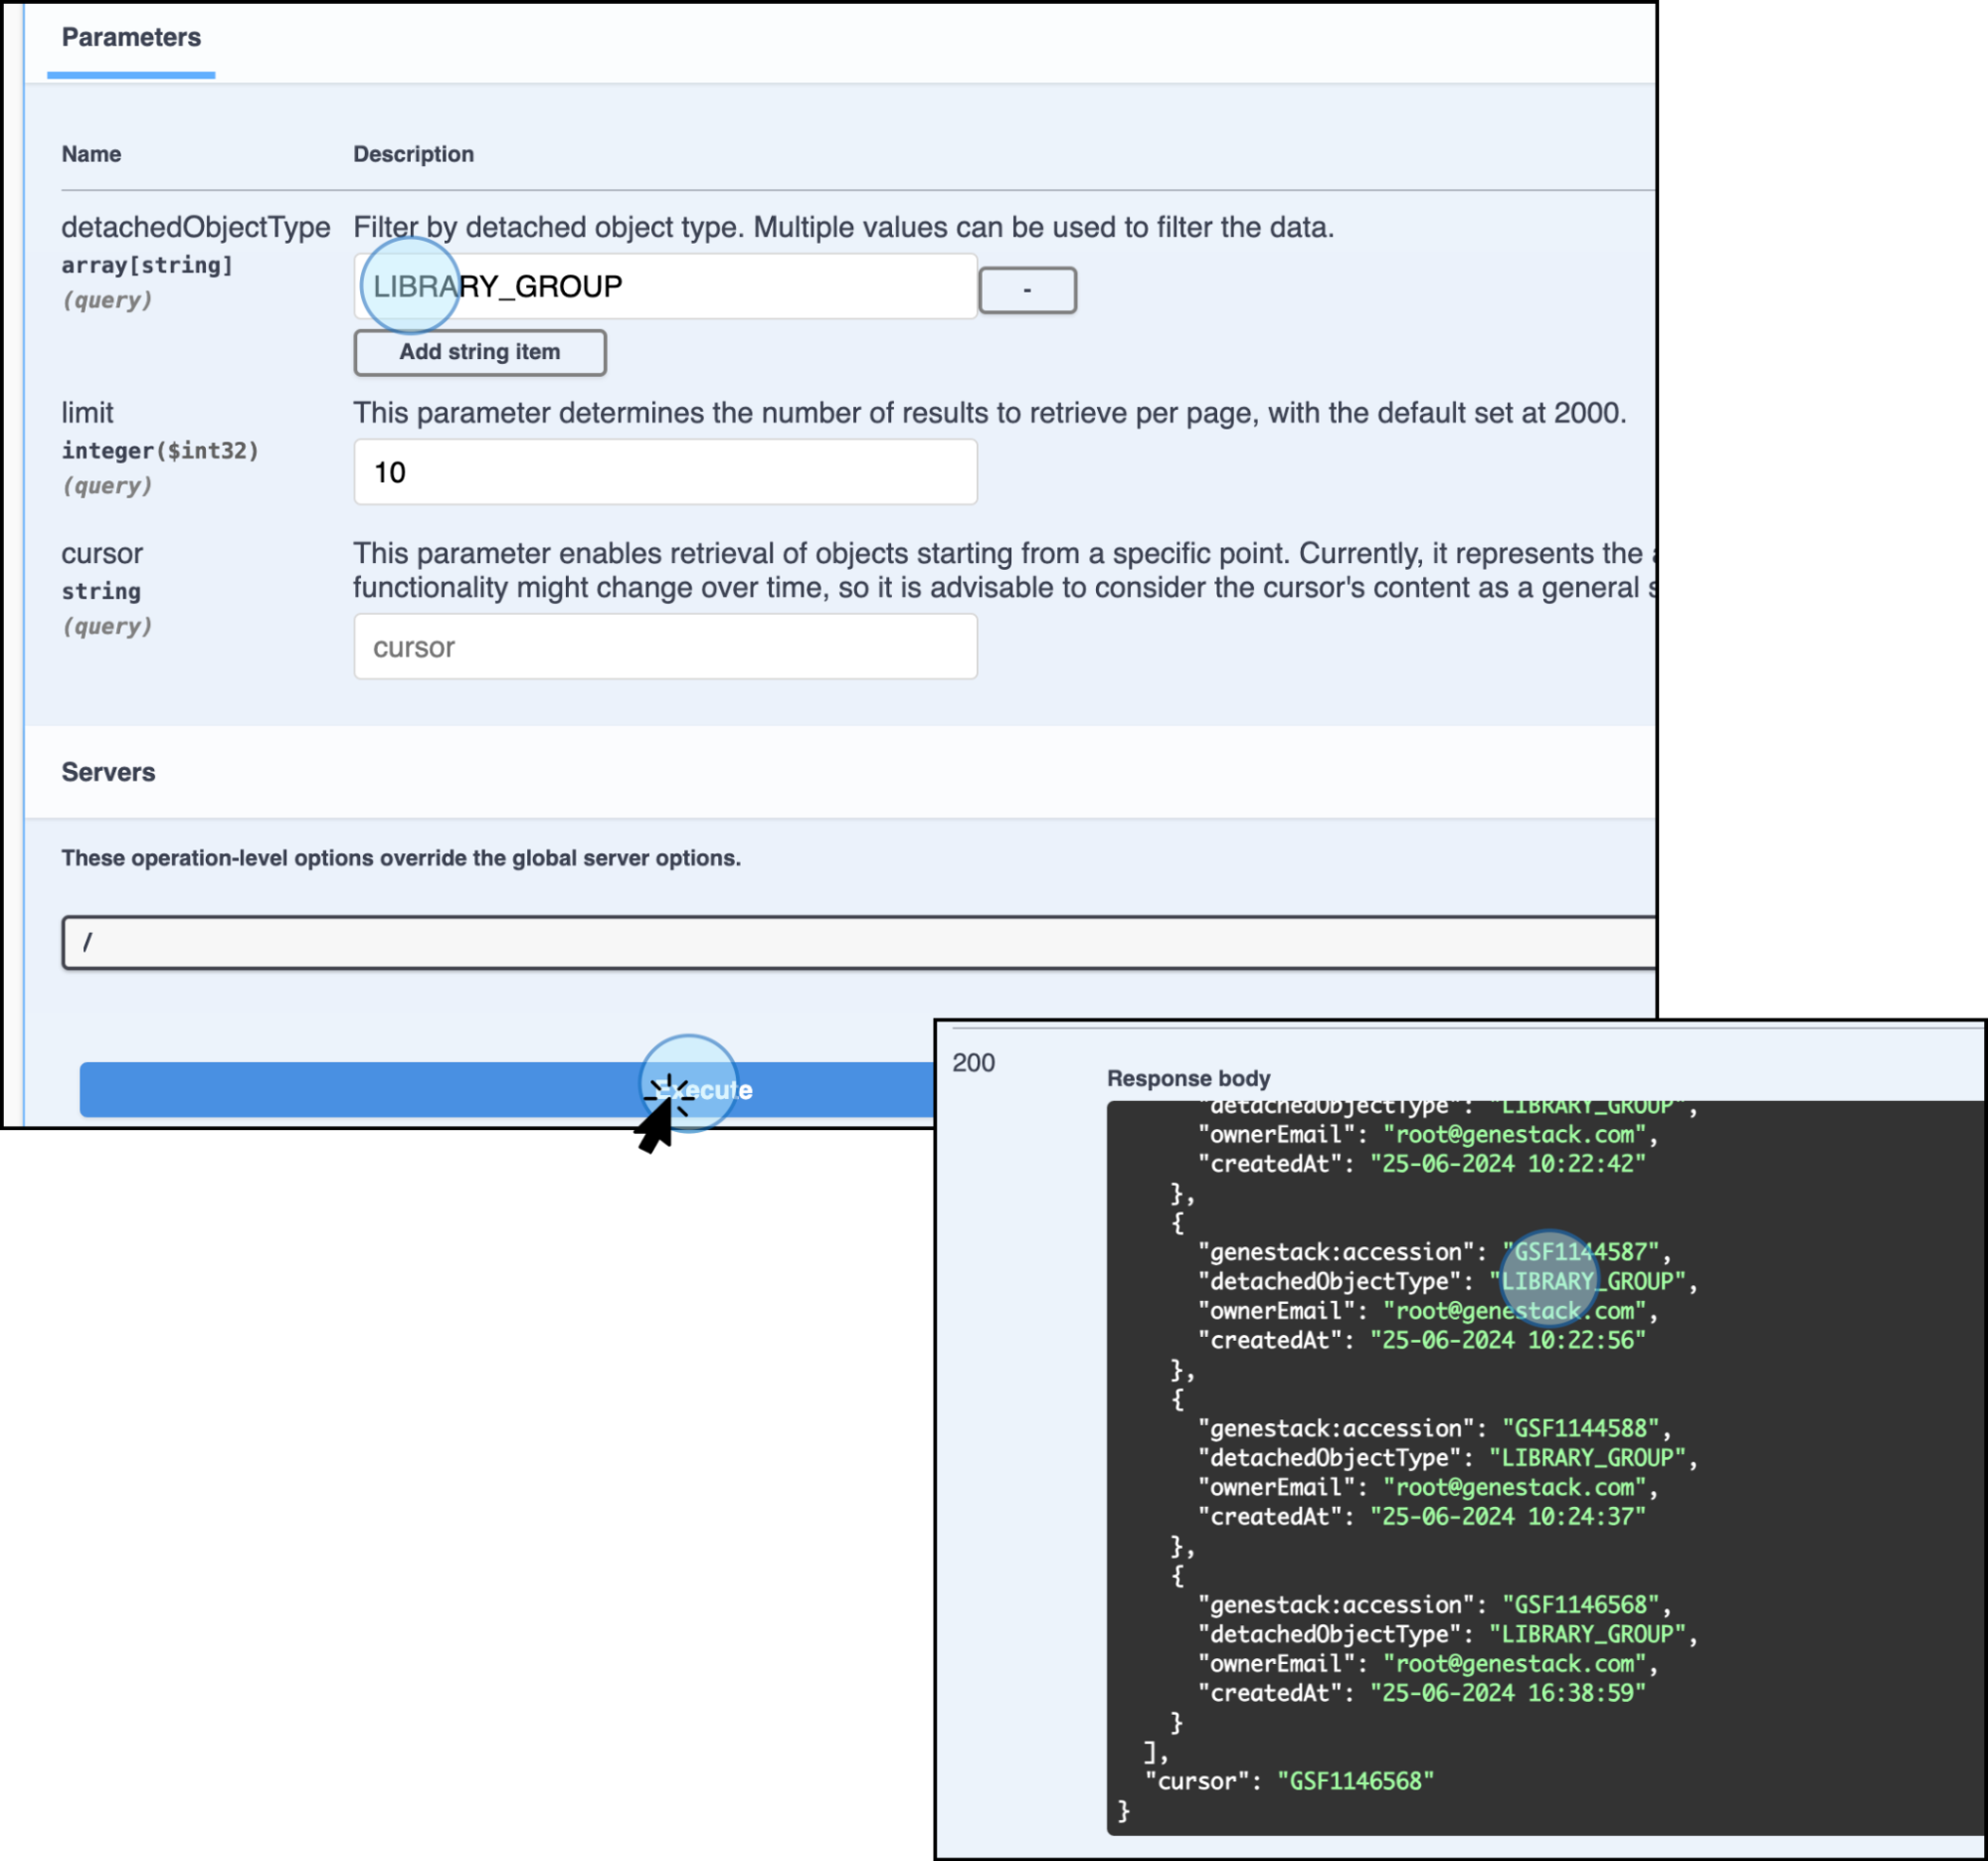Select the Description column header
The image size is (1988, 1862).
(413, 154)
